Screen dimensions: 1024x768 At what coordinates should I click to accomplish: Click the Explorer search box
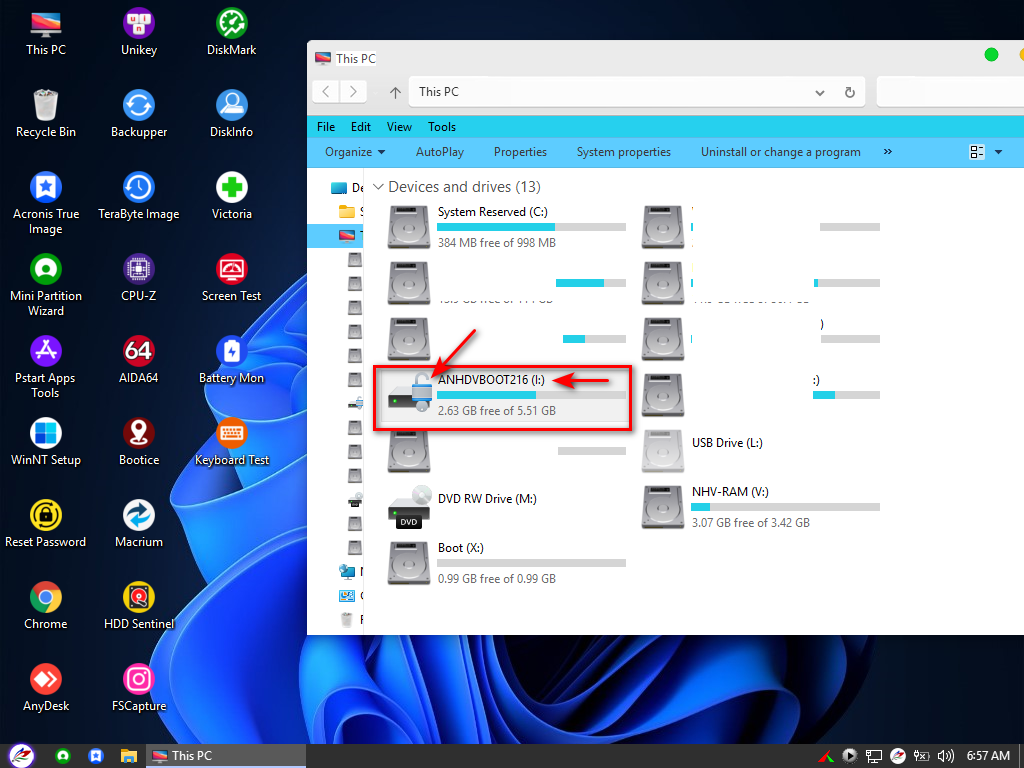click(x=950, y=92)
